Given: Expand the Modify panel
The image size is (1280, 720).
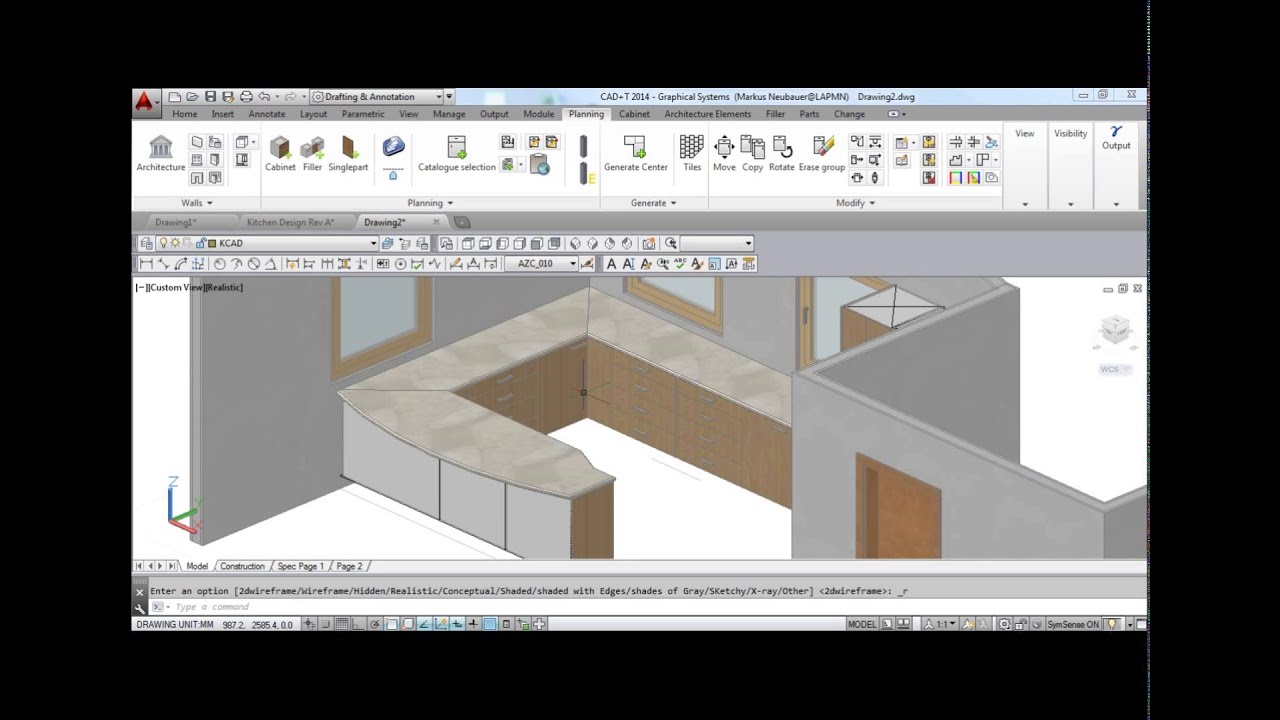Looking at the screenshot, I should click(856, 203).
